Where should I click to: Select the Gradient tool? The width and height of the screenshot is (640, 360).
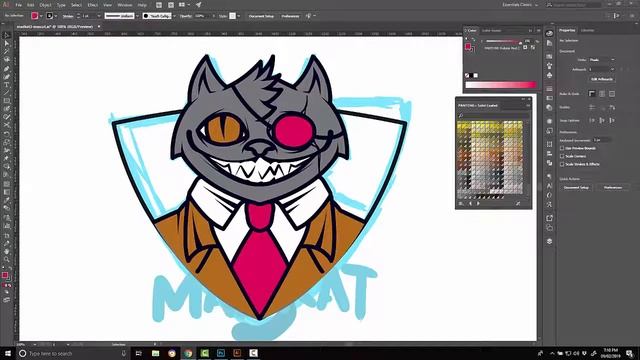7,192
